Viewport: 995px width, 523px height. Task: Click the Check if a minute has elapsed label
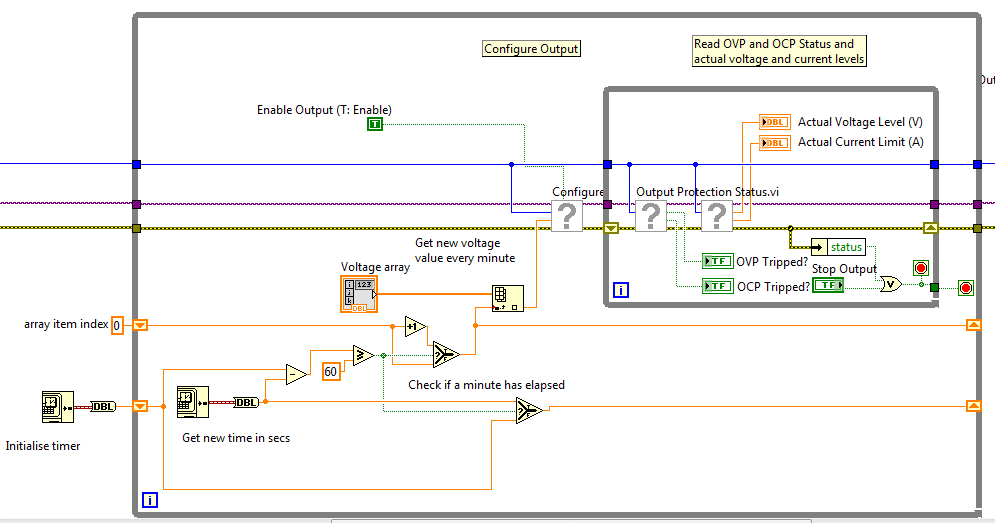tap(486, 385)
